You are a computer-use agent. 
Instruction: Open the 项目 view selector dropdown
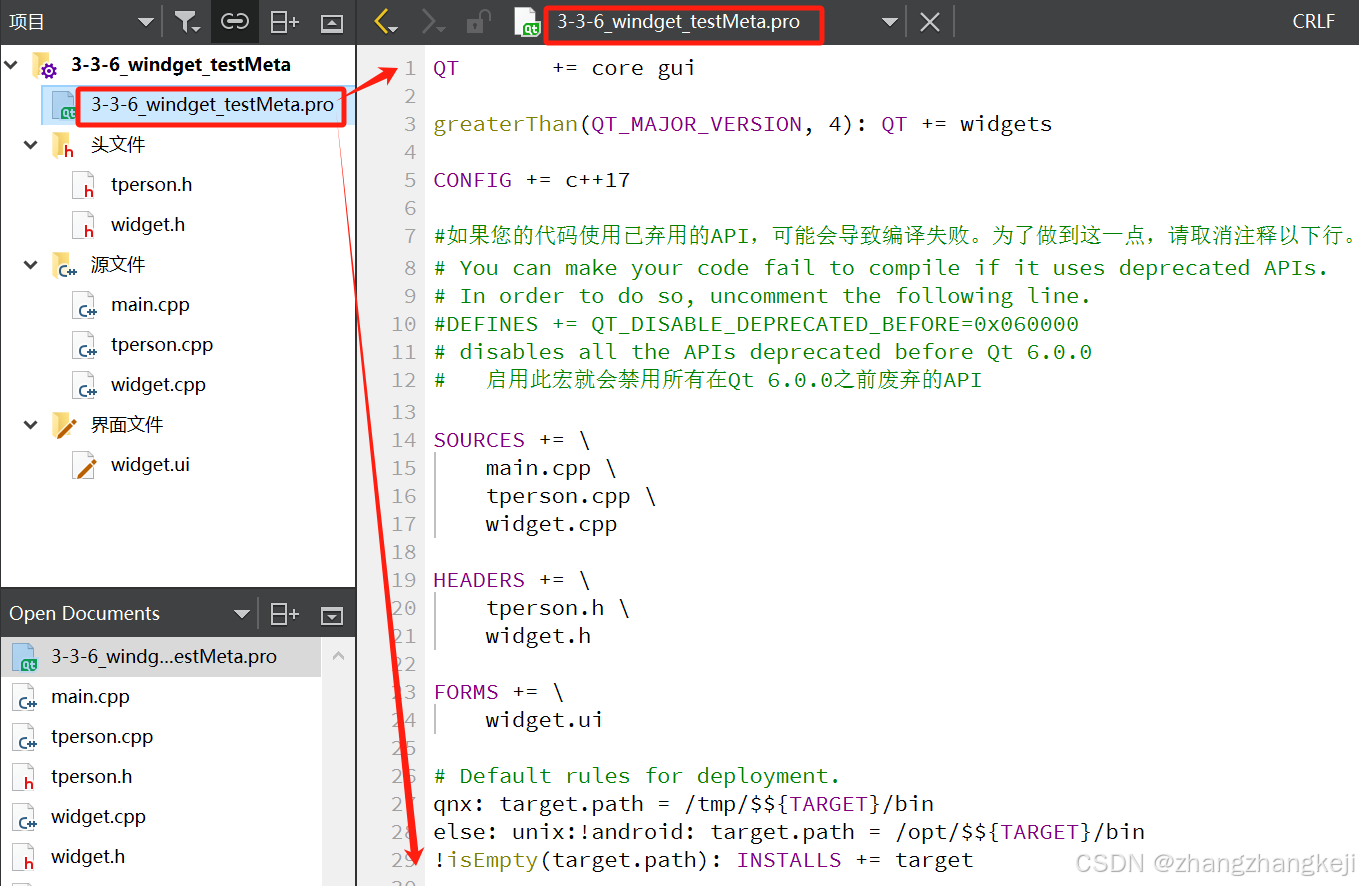click(80, 21)
